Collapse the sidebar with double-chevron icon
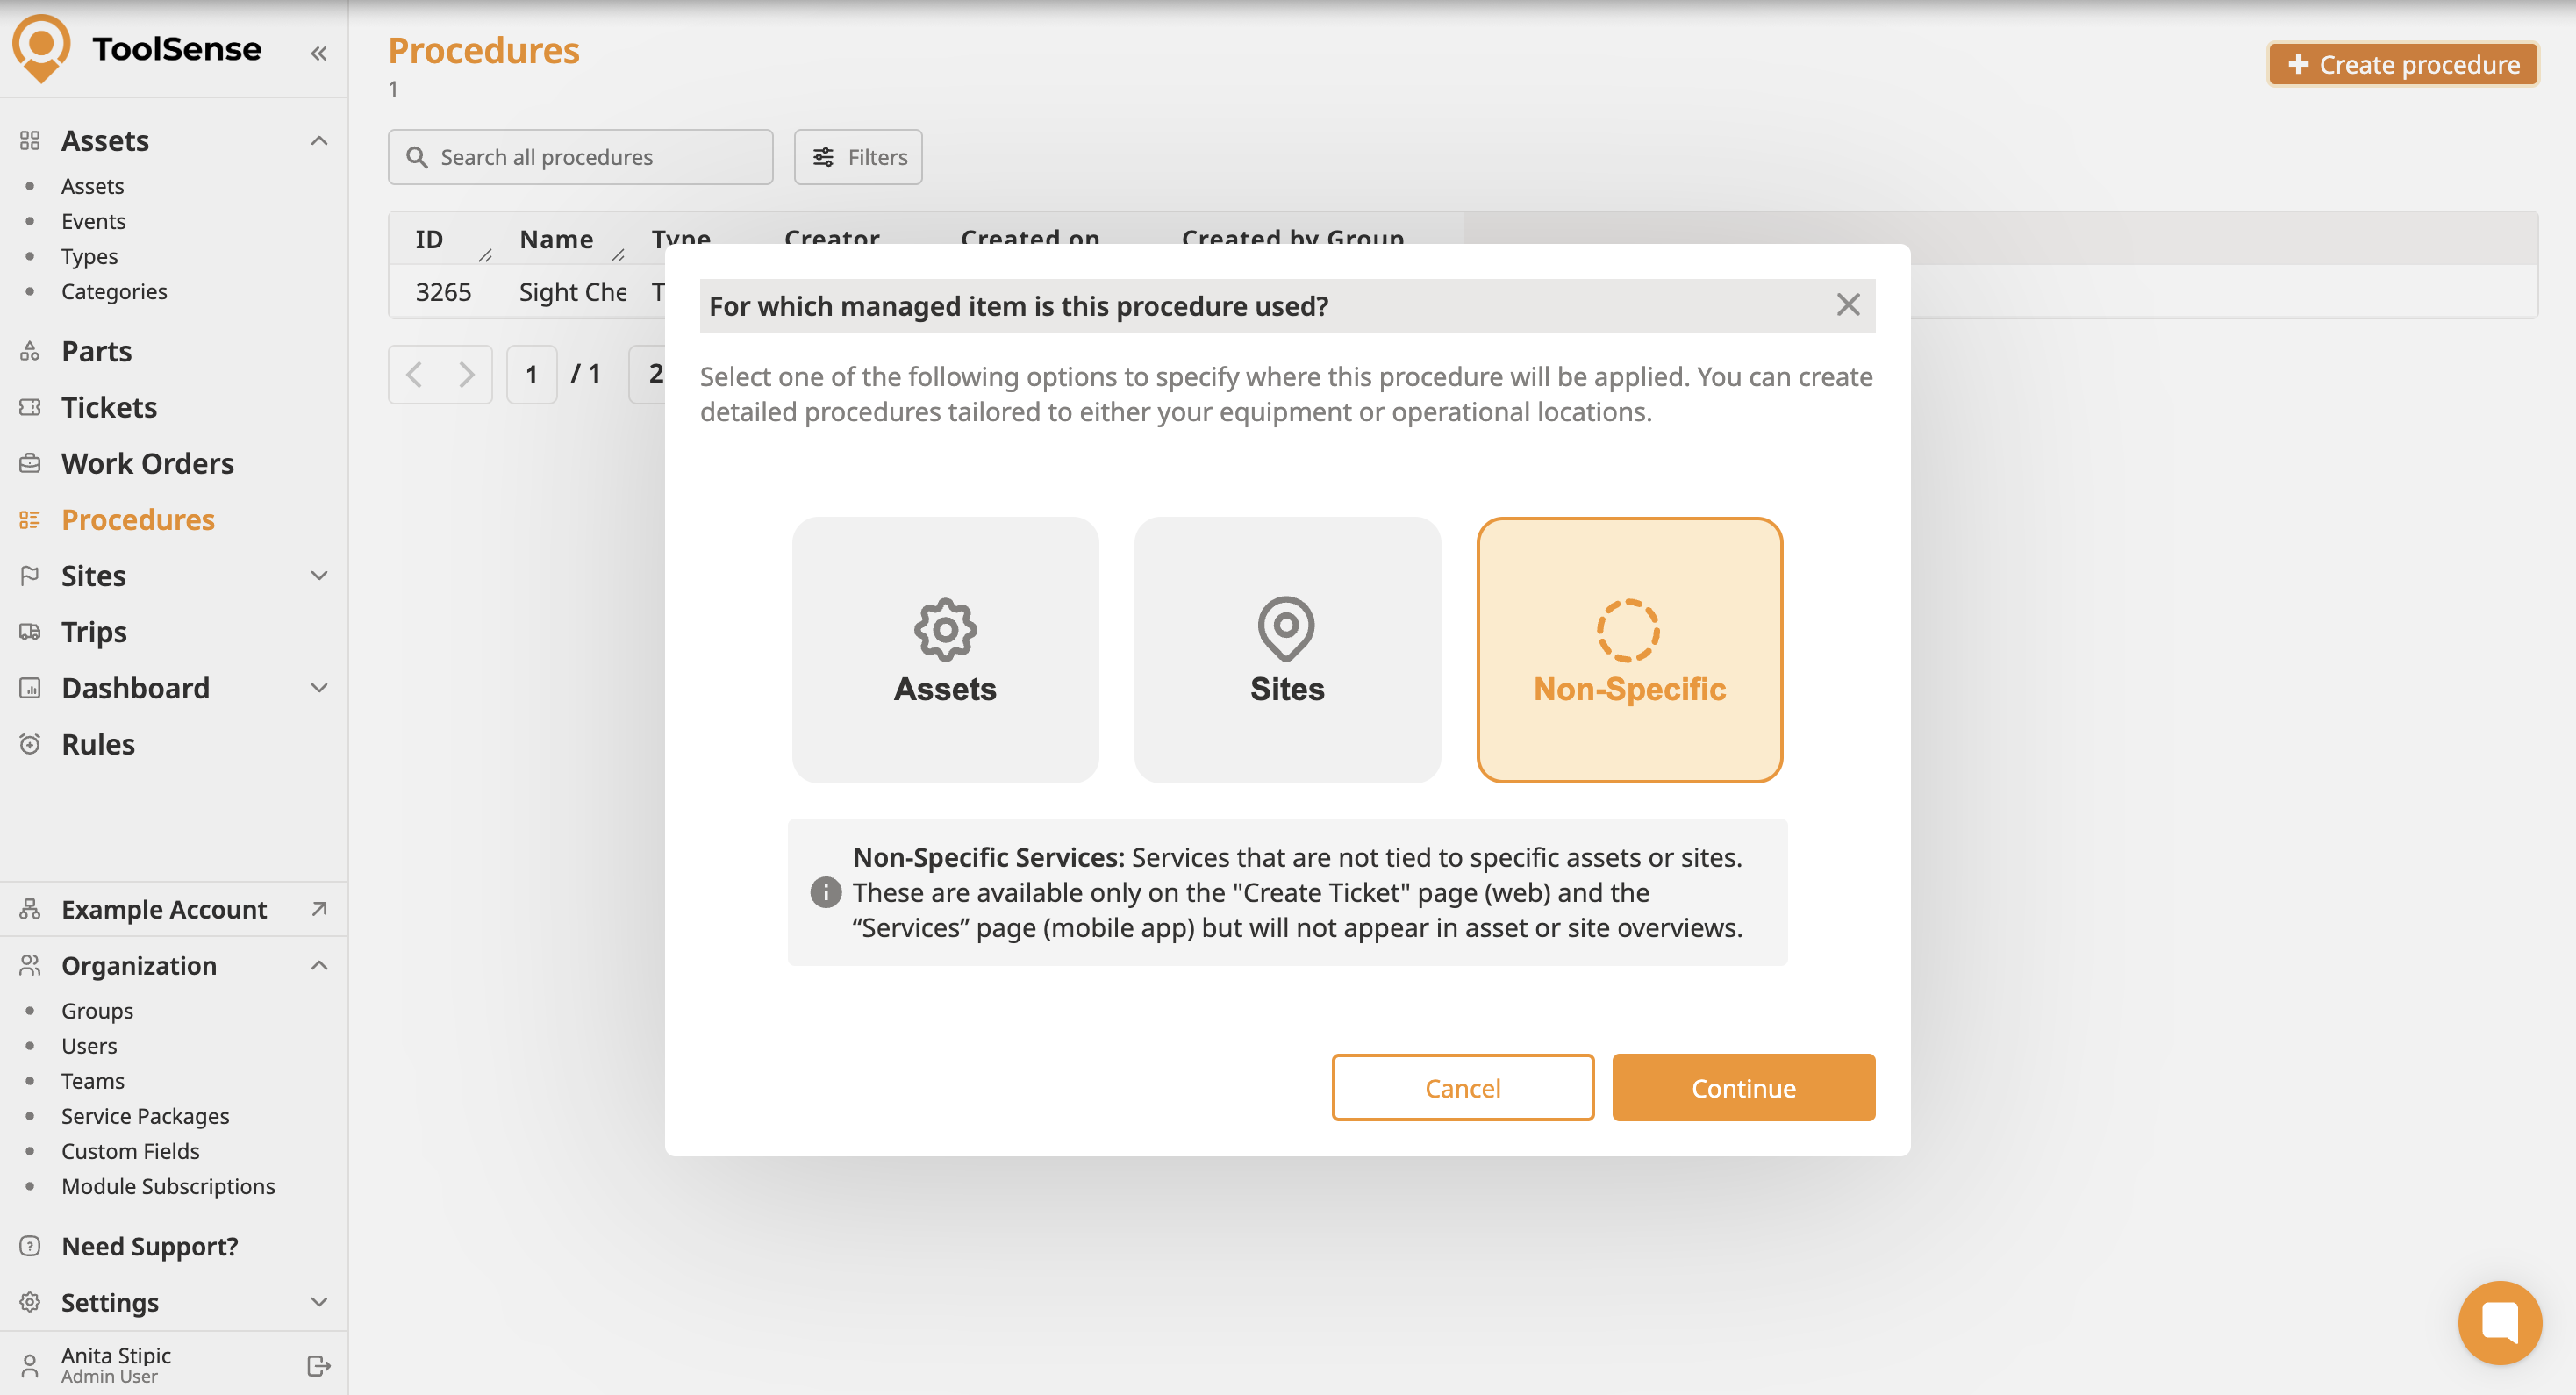 (x=319, y=54)
